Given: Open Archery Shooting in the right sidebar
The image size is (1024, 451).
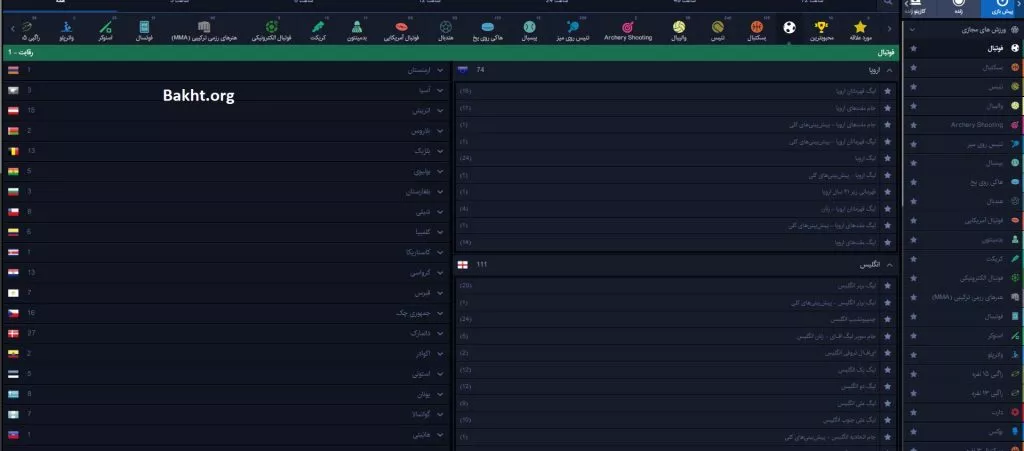Looking at the screenshot, I should pyautogui.click(x=974, y=124).
